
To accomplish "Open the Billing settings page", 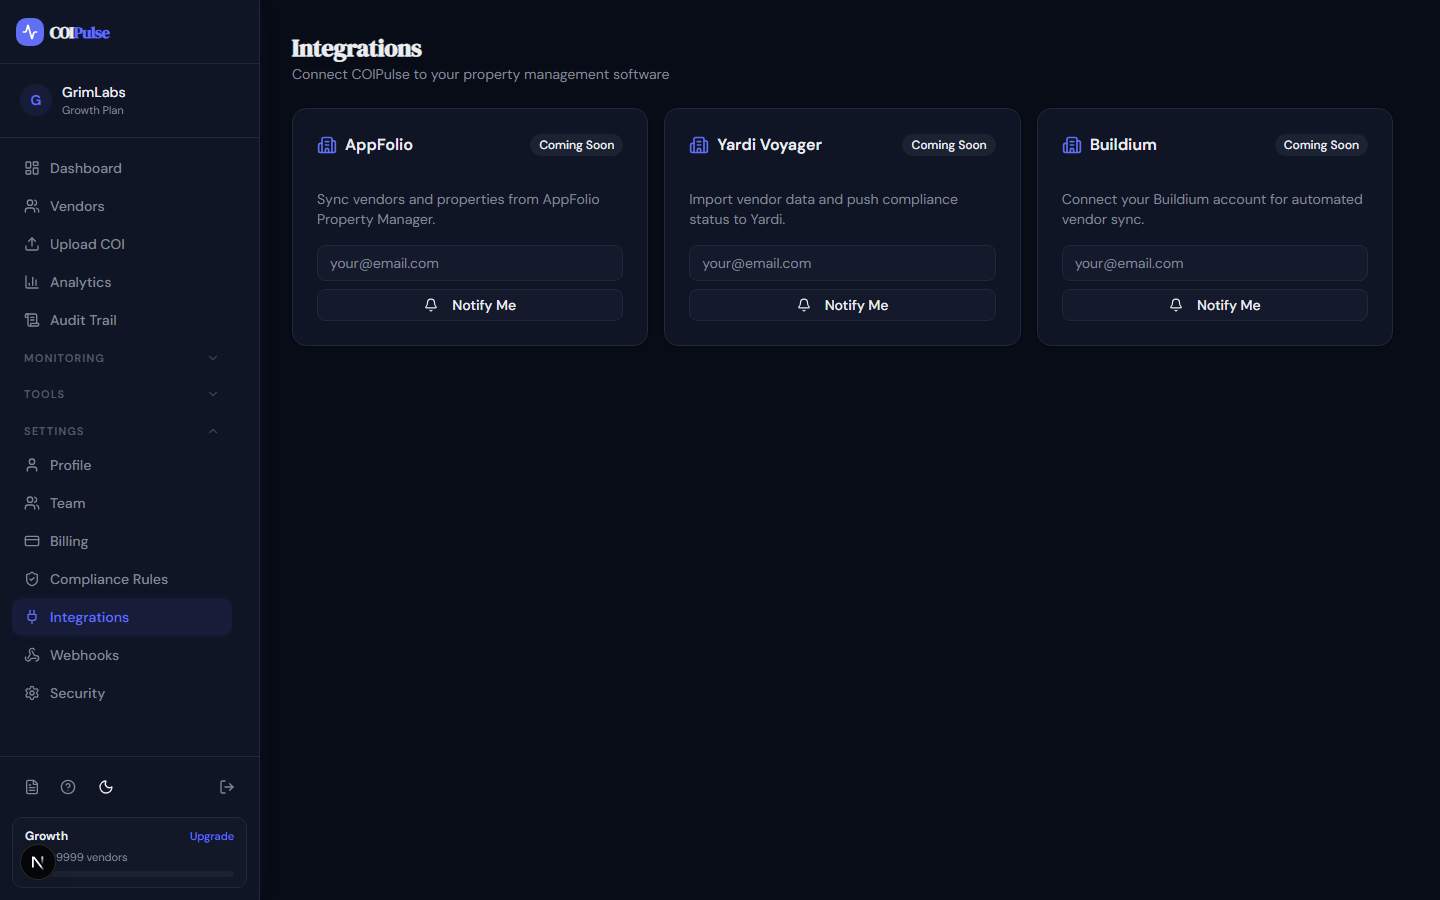I will coord(122,541).
